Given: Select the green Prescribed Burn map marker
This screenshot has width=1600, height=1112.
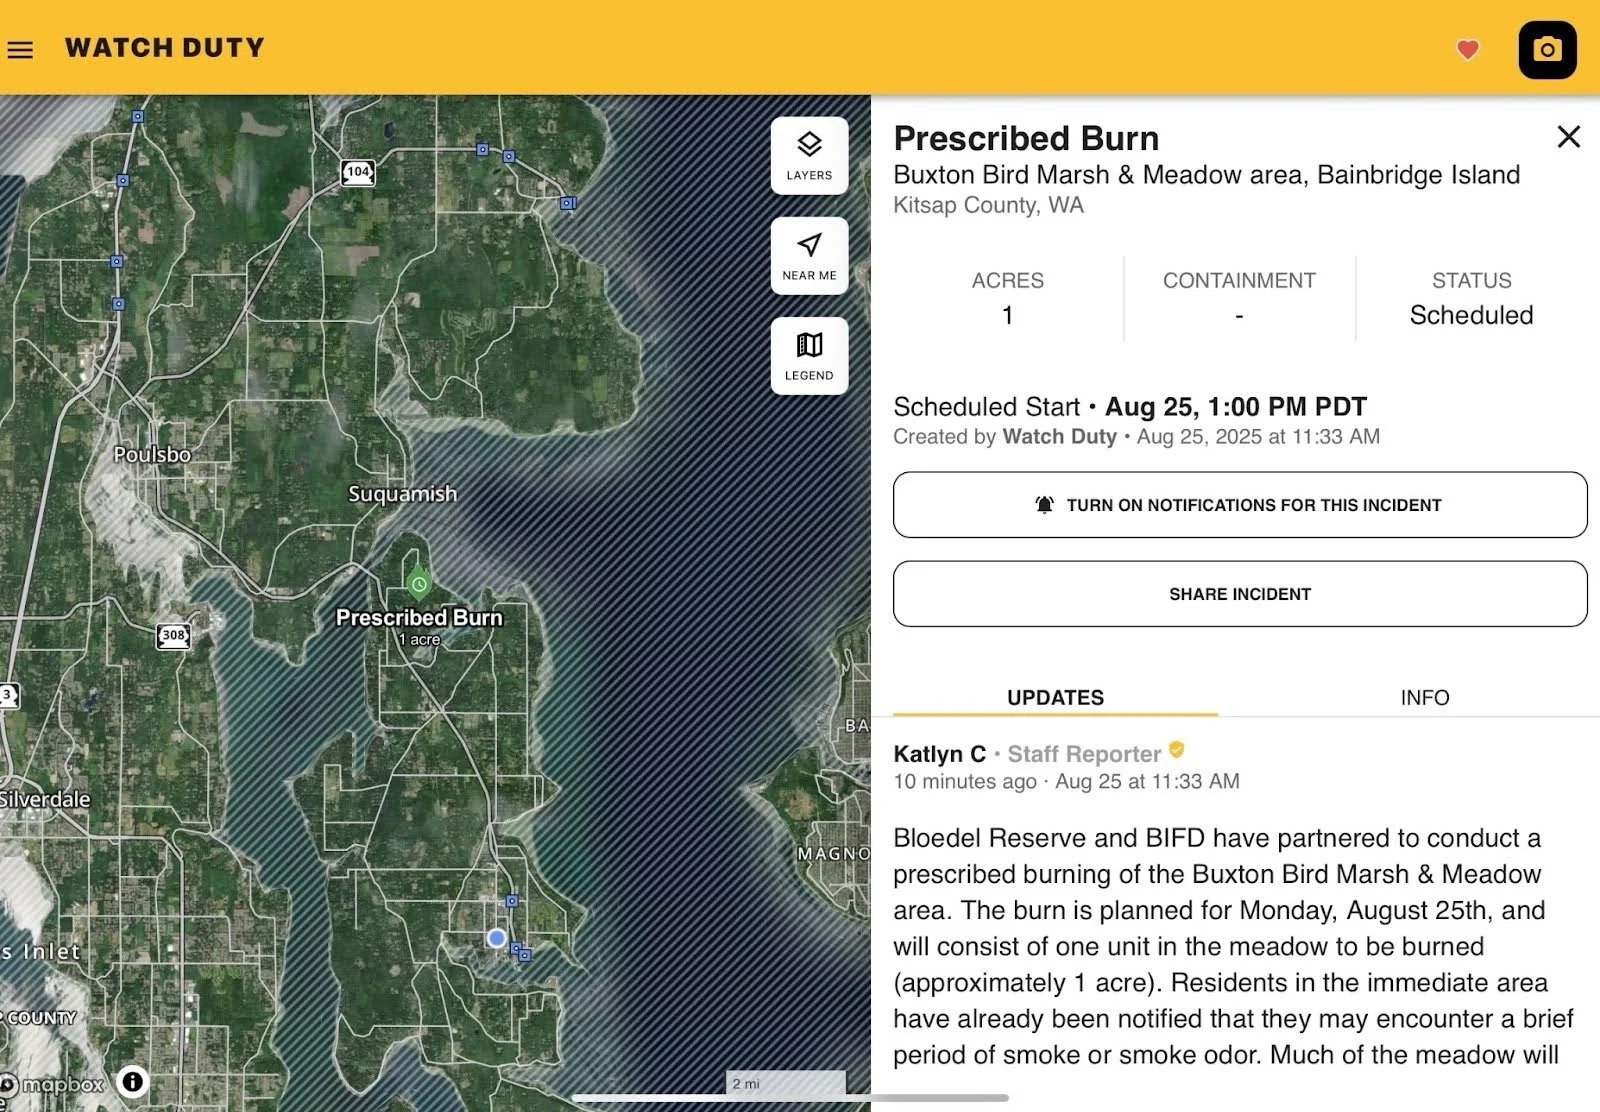Looking at the screenshot, I should click(x=419, y=583).
